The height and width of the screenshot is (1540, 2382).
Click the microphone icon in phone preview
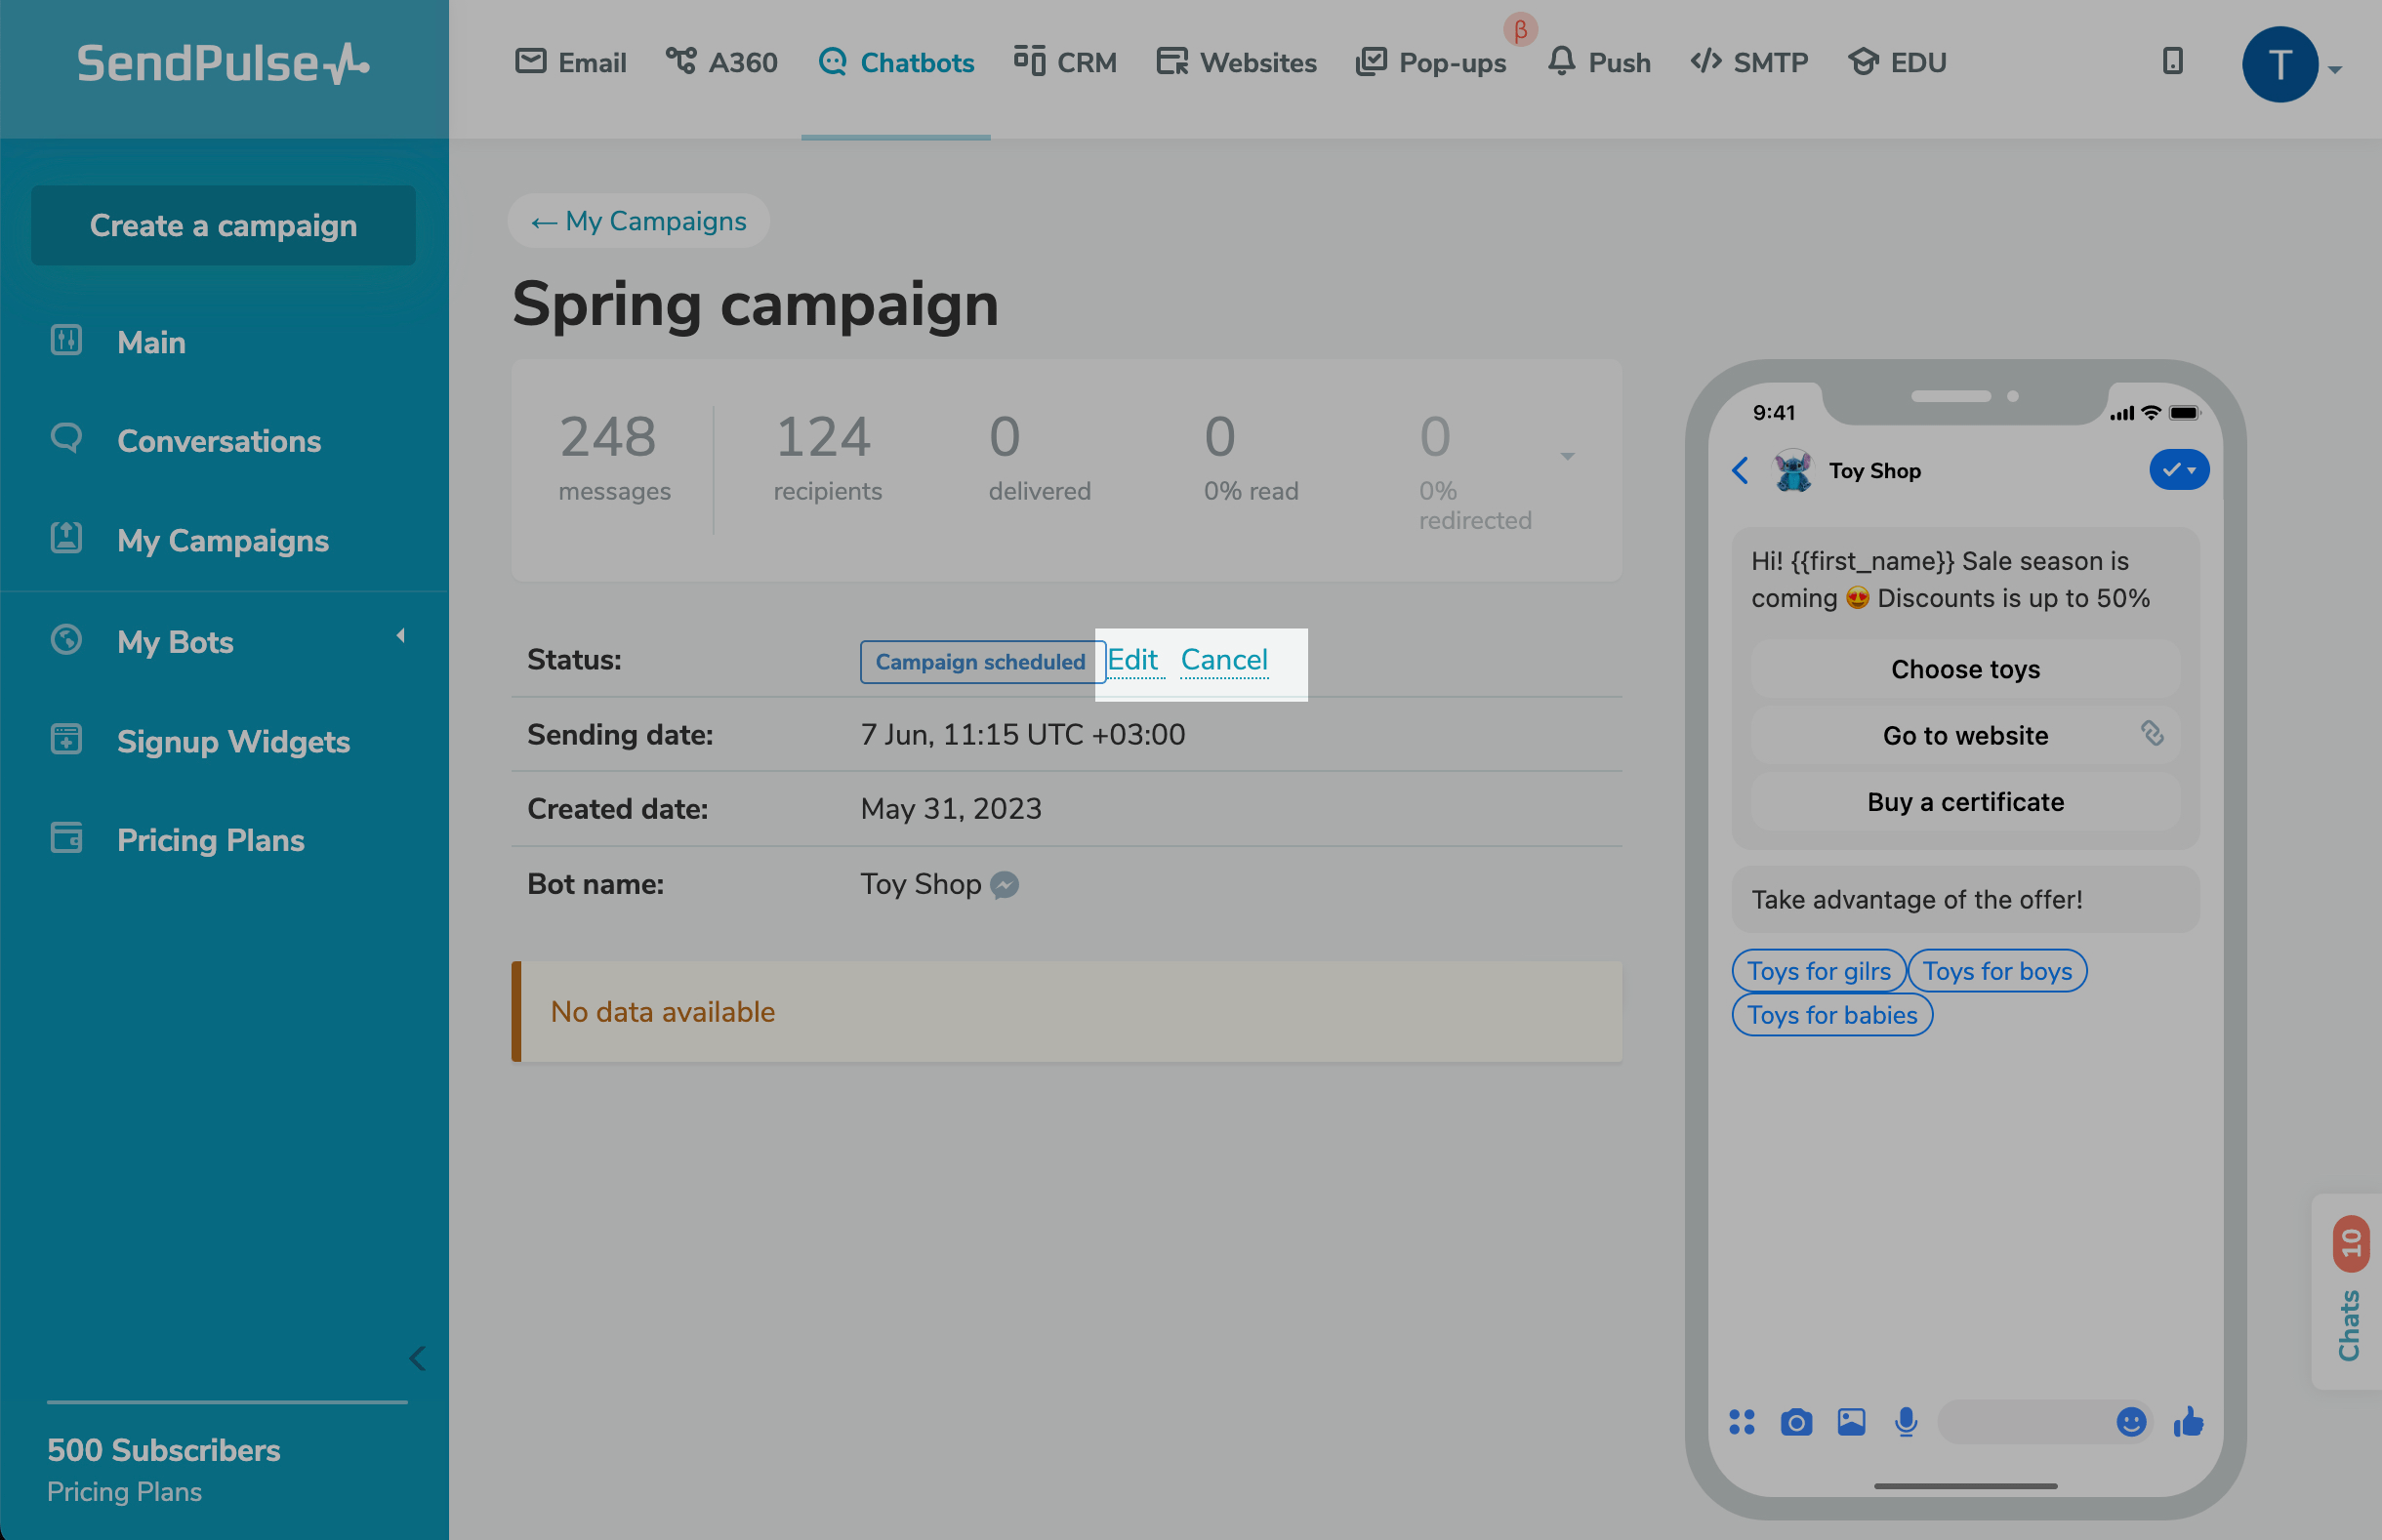pos(1906,1422)
